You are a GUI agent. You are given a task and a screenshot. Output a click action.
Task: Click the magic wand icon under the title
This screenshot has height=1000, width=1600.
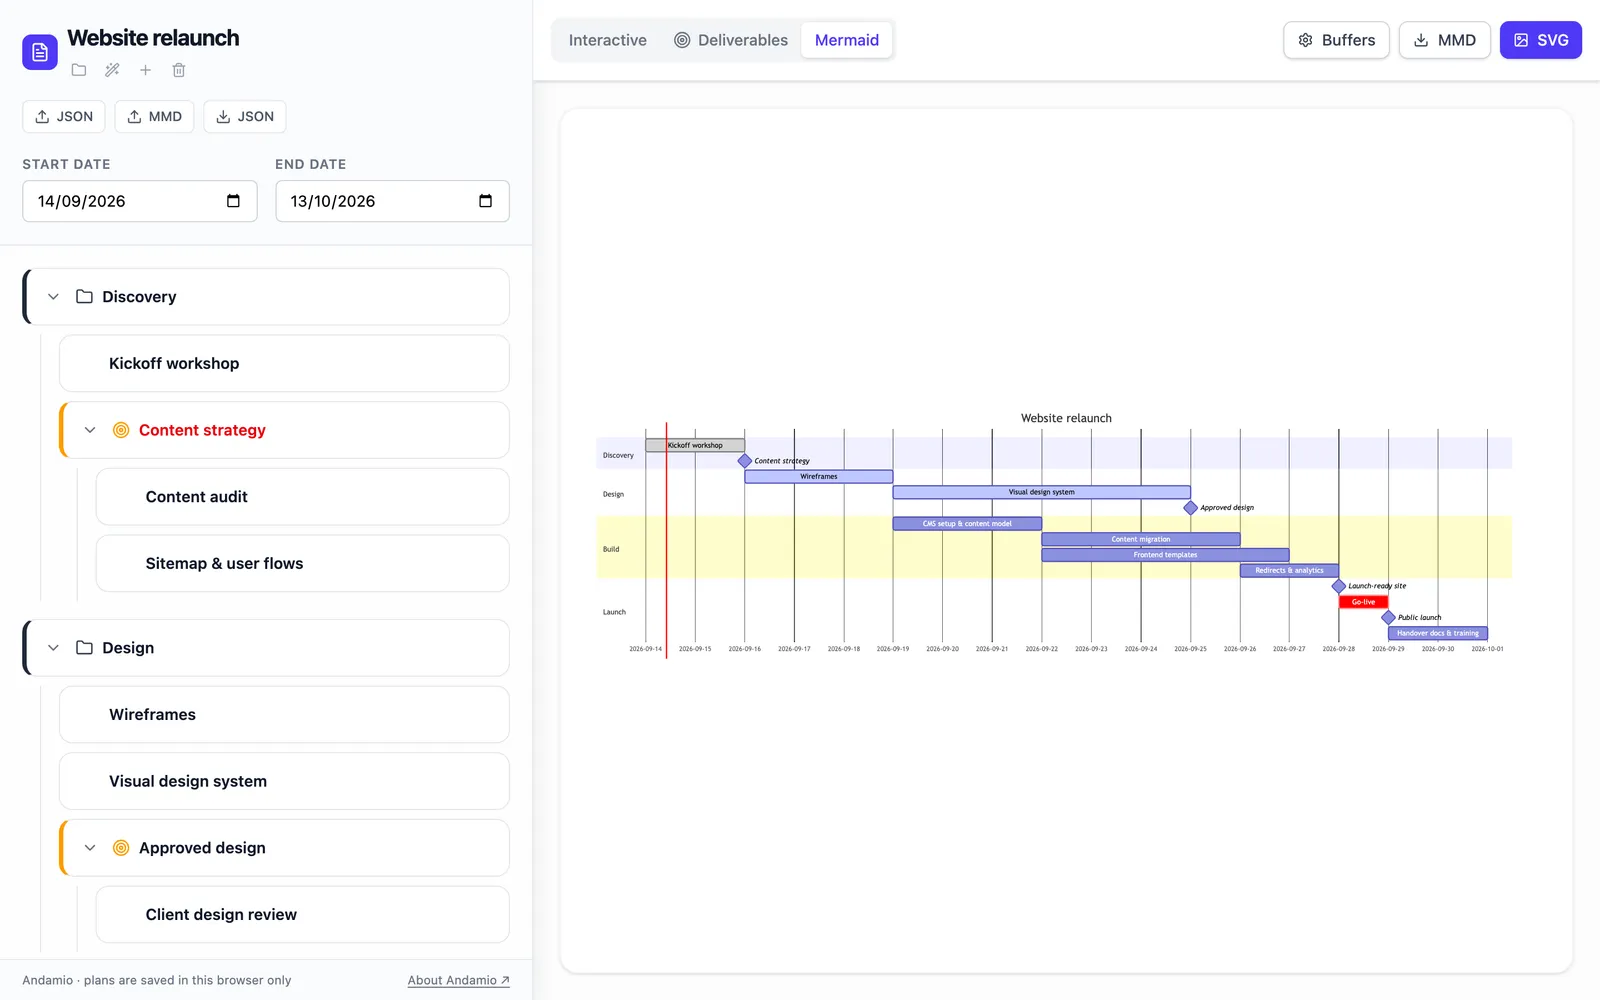pyautogui.click(x=112, y=70)
